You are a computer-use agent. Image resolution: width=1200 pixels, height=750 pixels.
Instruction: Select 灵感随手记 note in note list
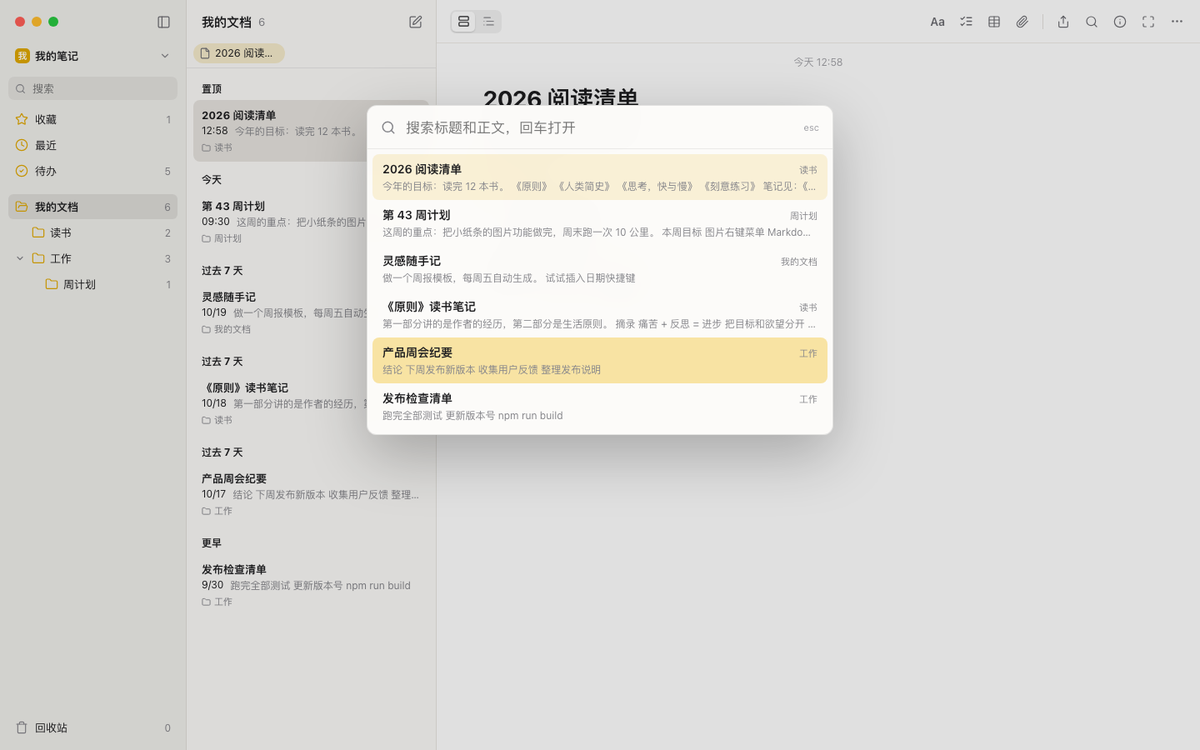pos(311,313)
